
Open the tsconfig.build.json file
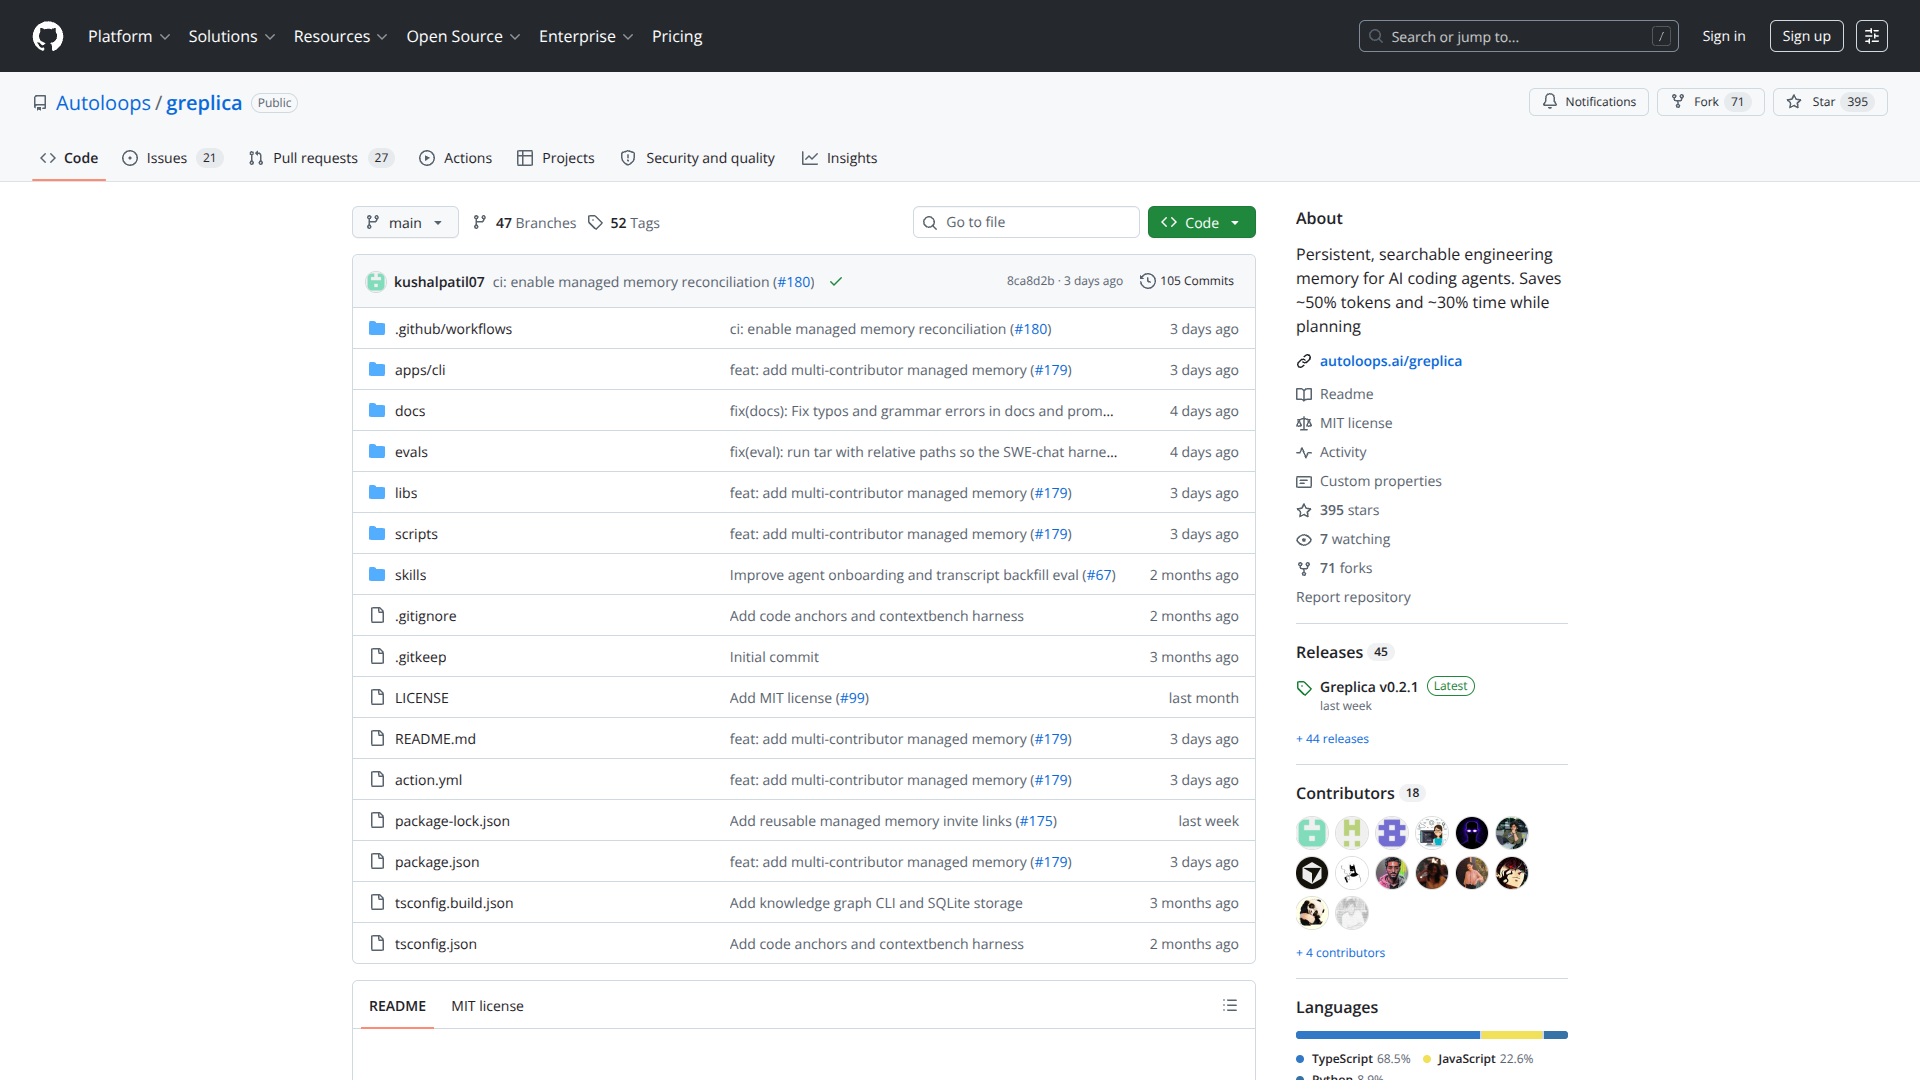pos(454,903)
